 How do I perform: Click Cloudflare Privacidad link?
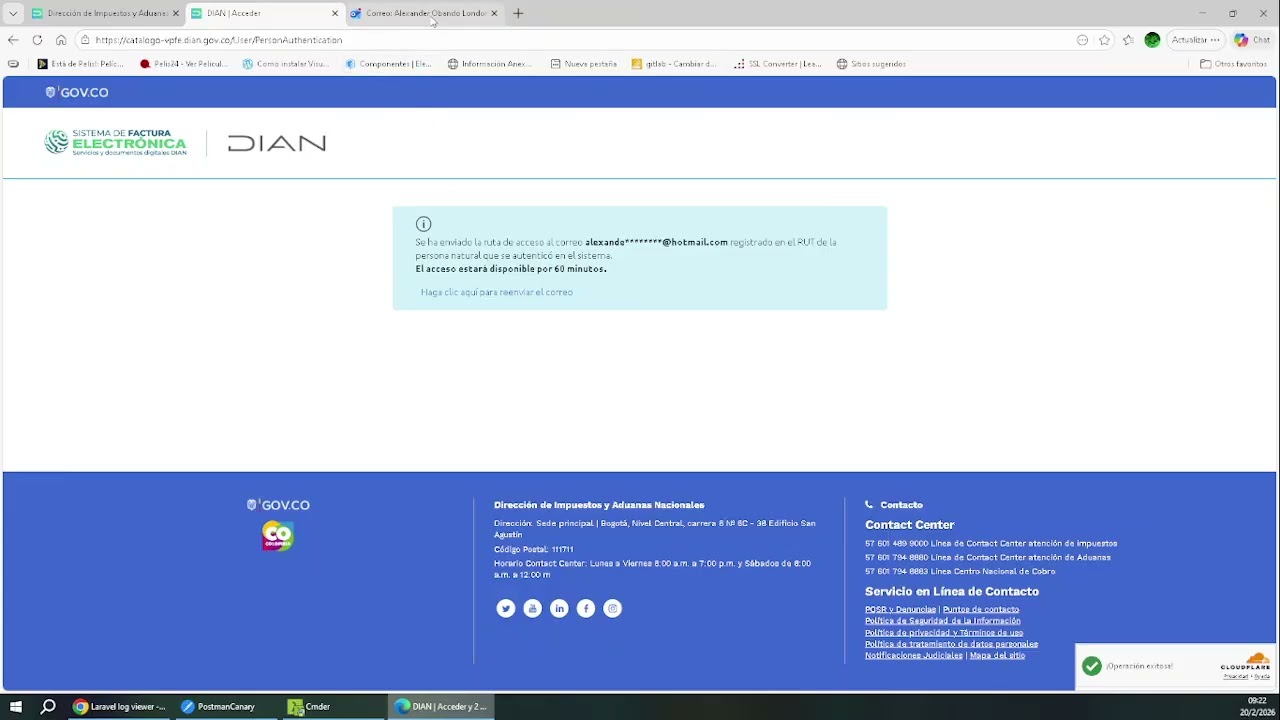(x=1236, y=676)
